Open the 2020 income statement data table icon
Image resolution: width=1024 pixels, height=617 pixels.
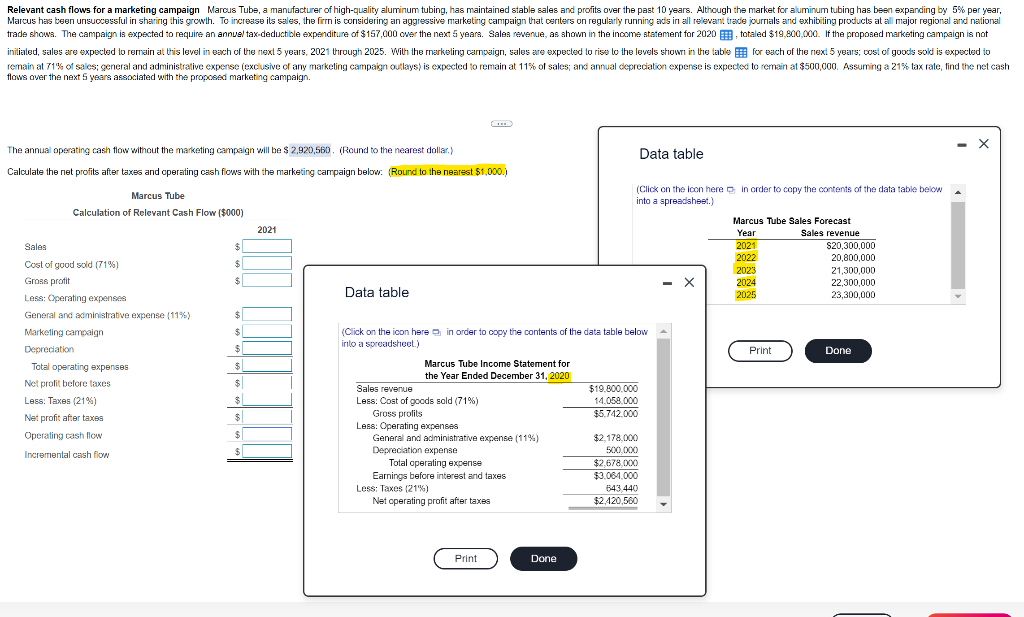point(726,35)
